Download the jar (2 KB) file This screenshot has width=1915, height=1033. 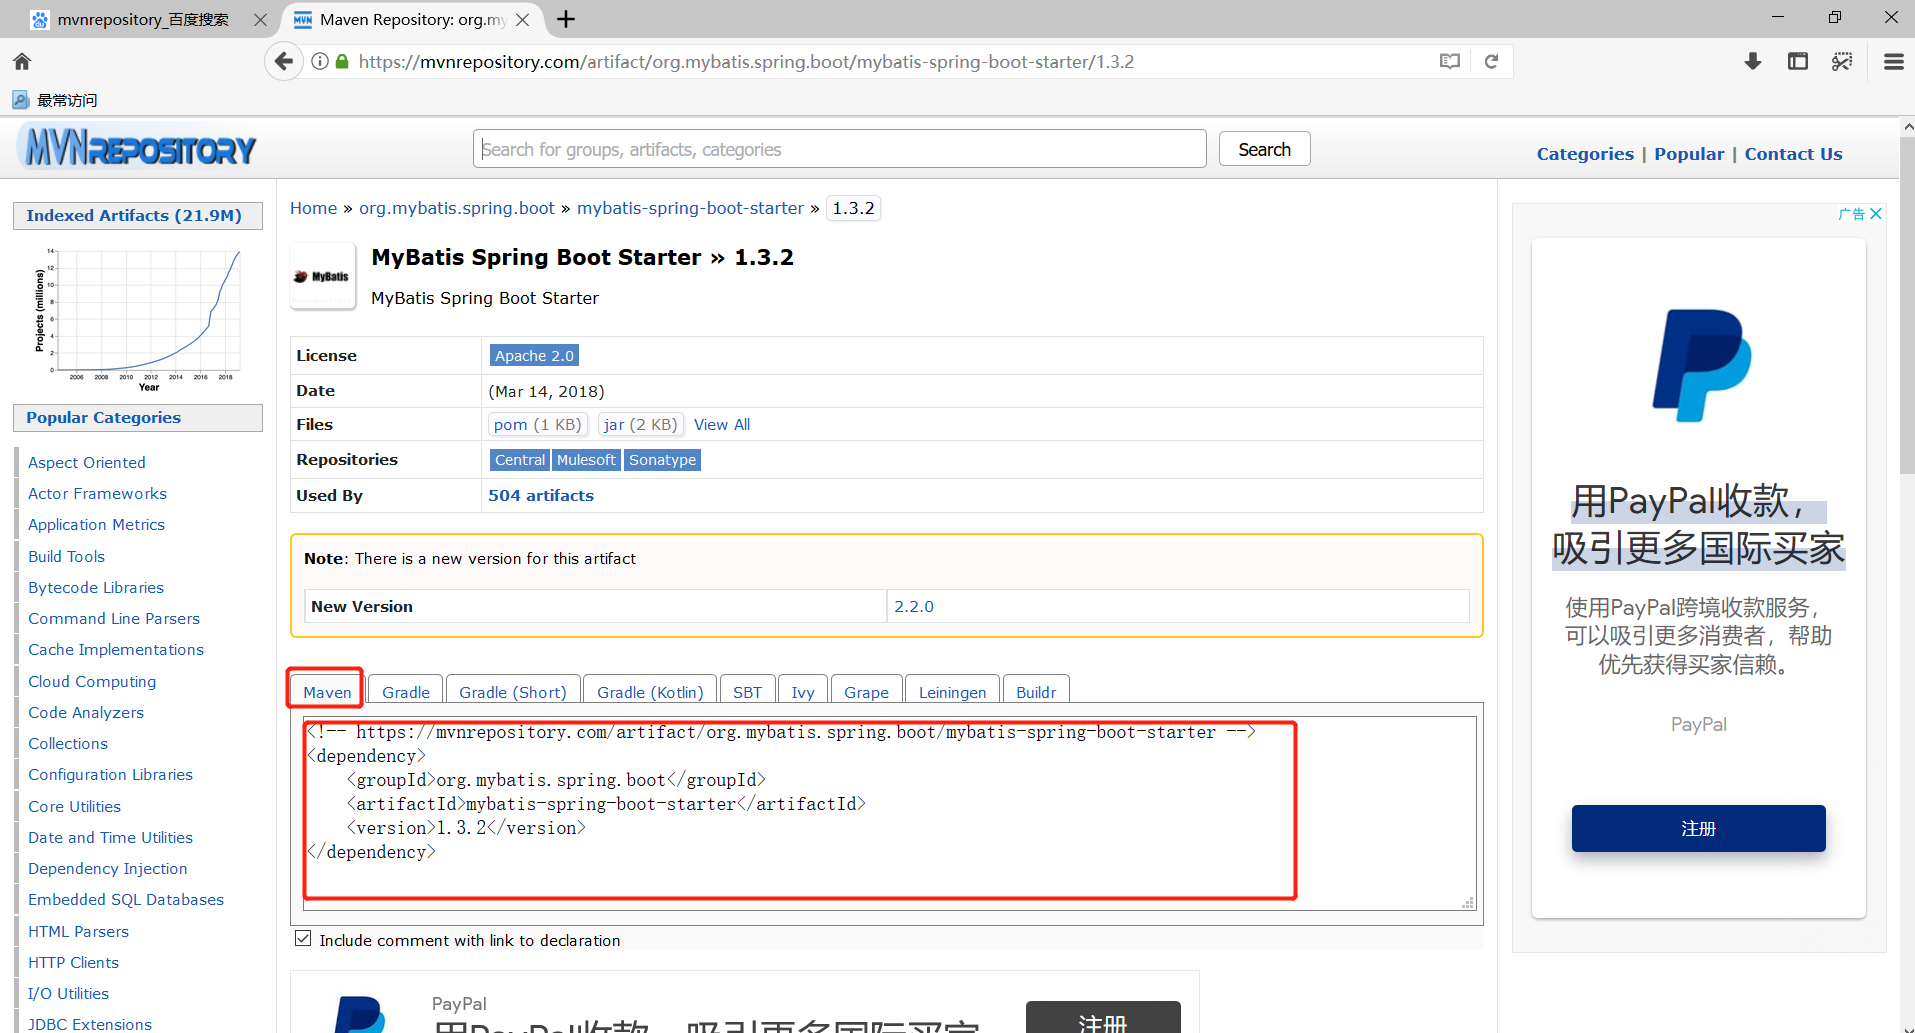[x=640, y=424]
